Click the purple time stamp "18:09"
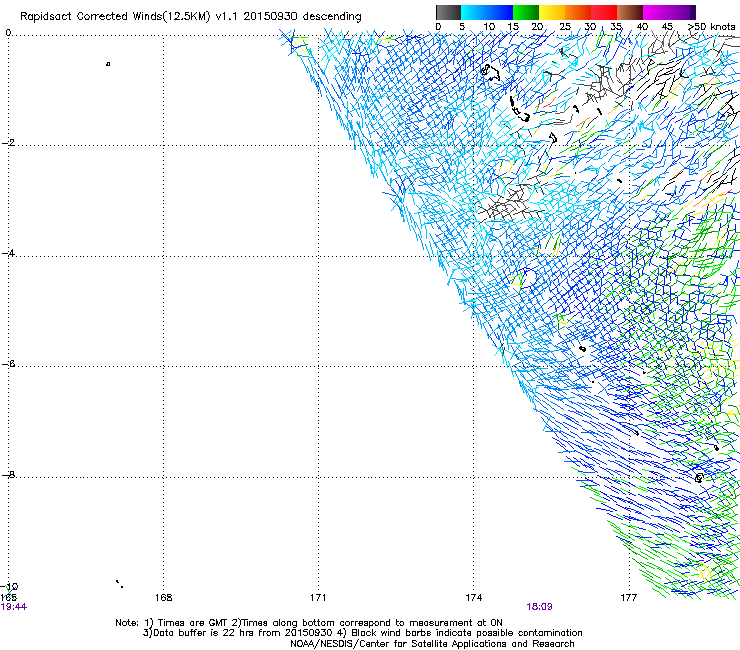This screenshot has height=650, width=740. [539, 607]
